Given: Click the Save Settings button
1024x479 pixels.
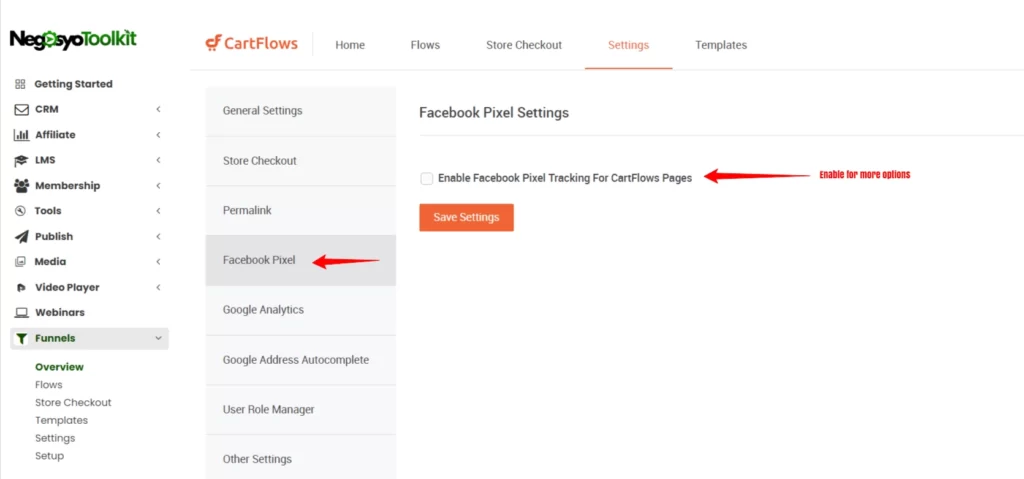Looking at the screenshot, I should pos(466,218).
